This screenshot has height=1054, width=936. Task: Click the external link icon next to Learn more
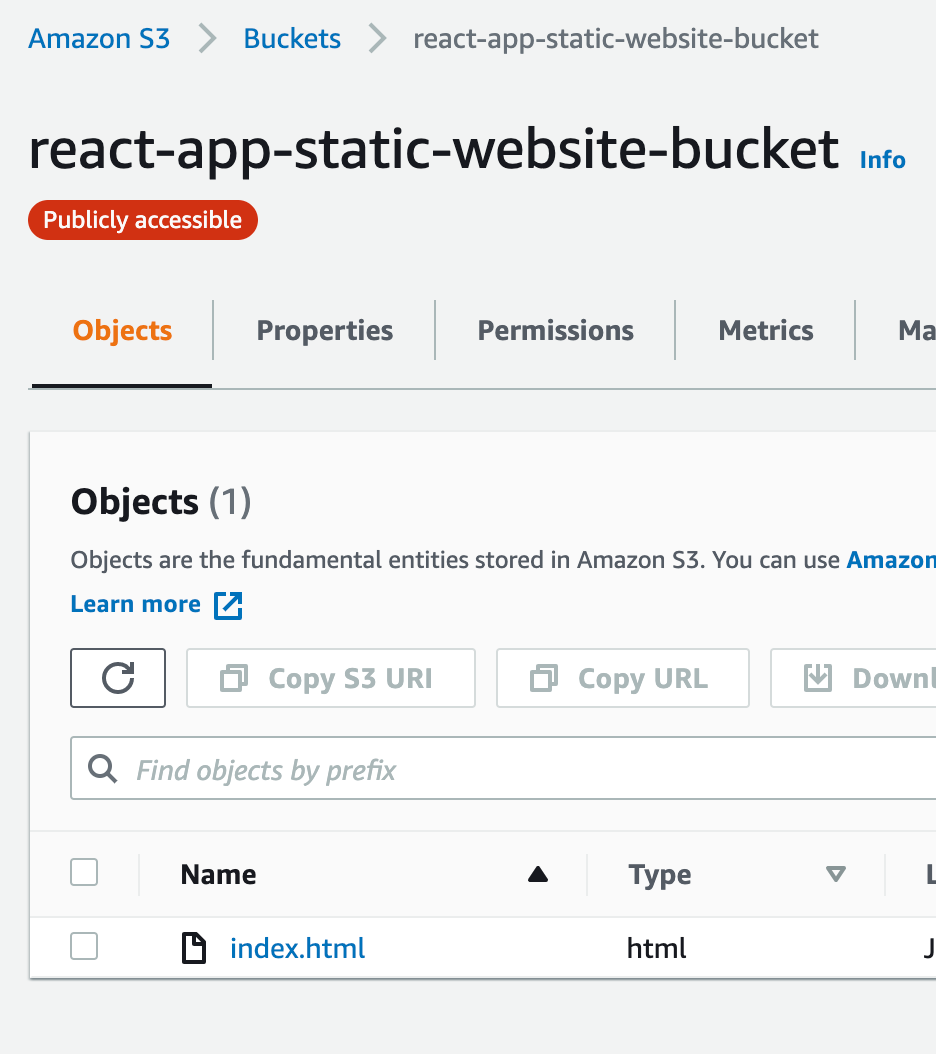pyautogui.click(x=227, y=605)
